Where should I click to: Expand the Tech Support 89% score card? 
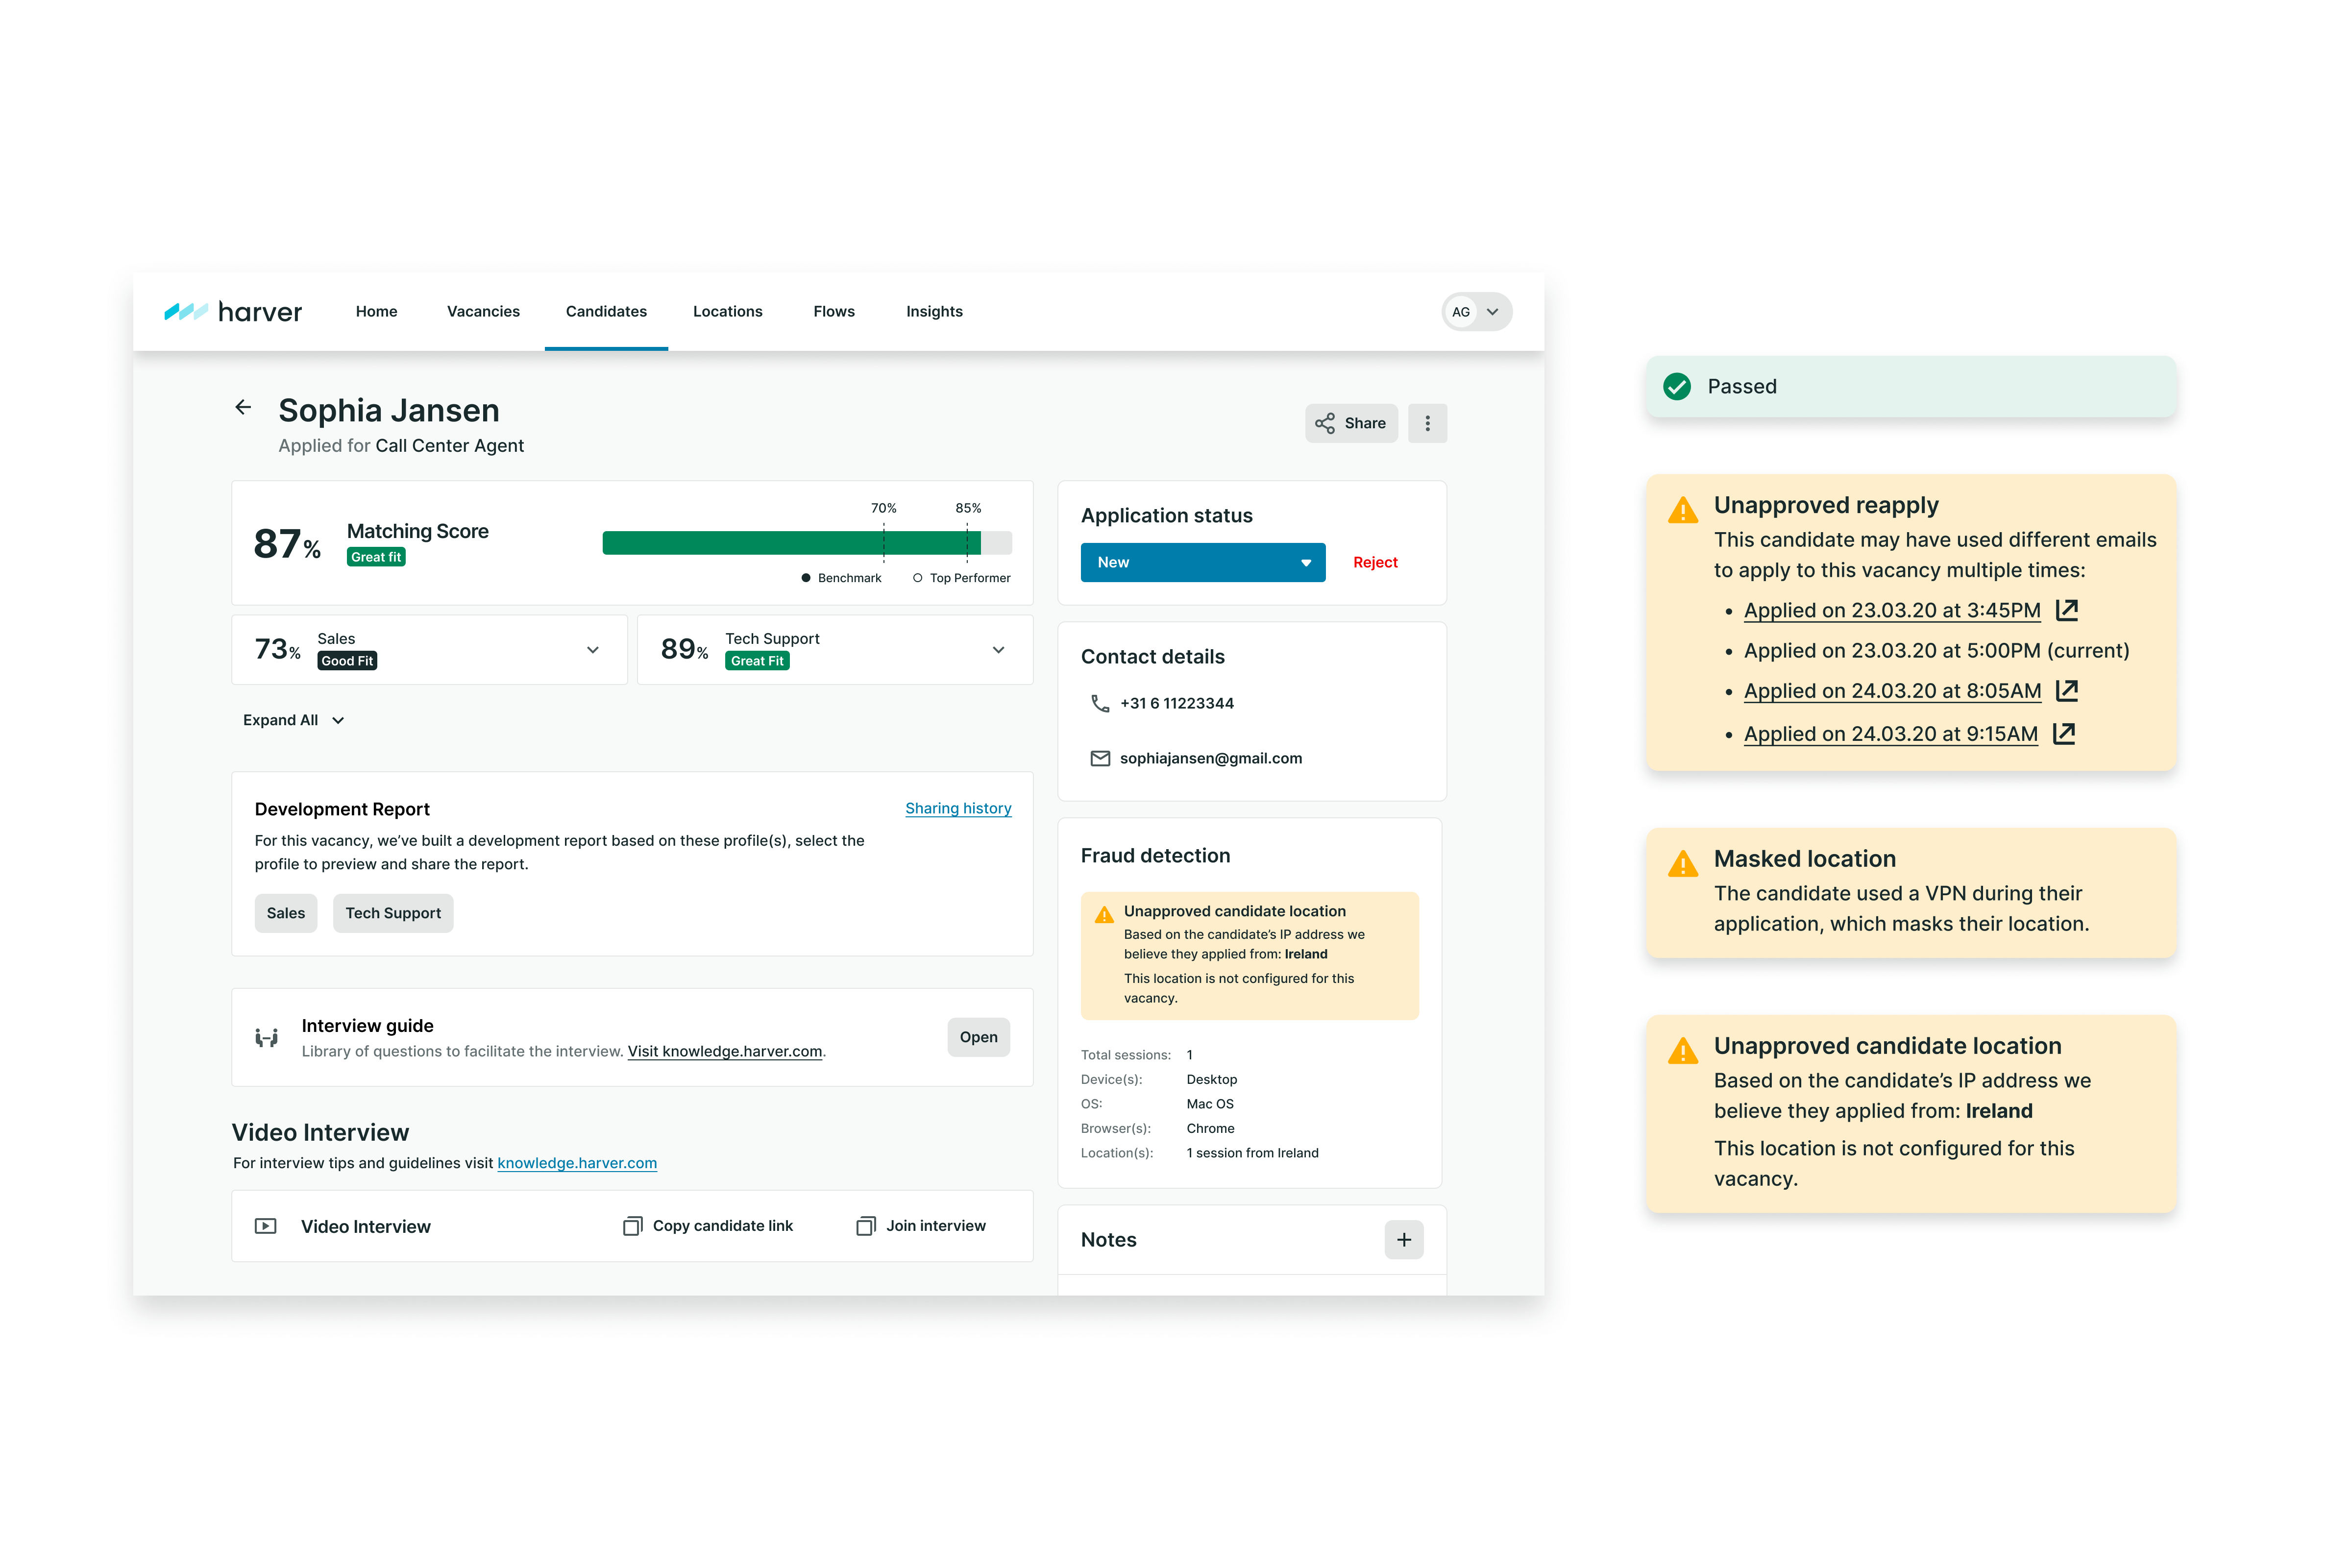point(998,650)
